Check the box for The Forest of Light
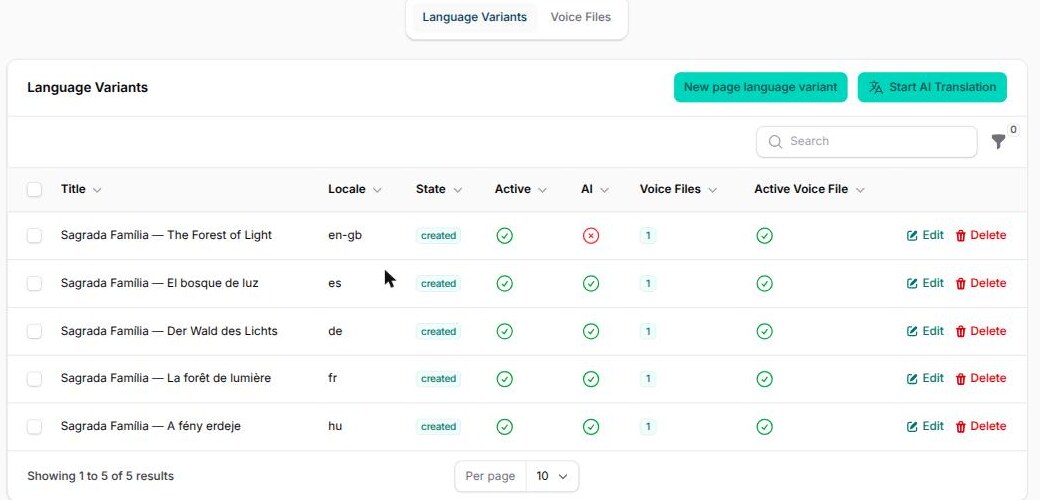This screenshot has height=500, width=1040. click(34, 235)
